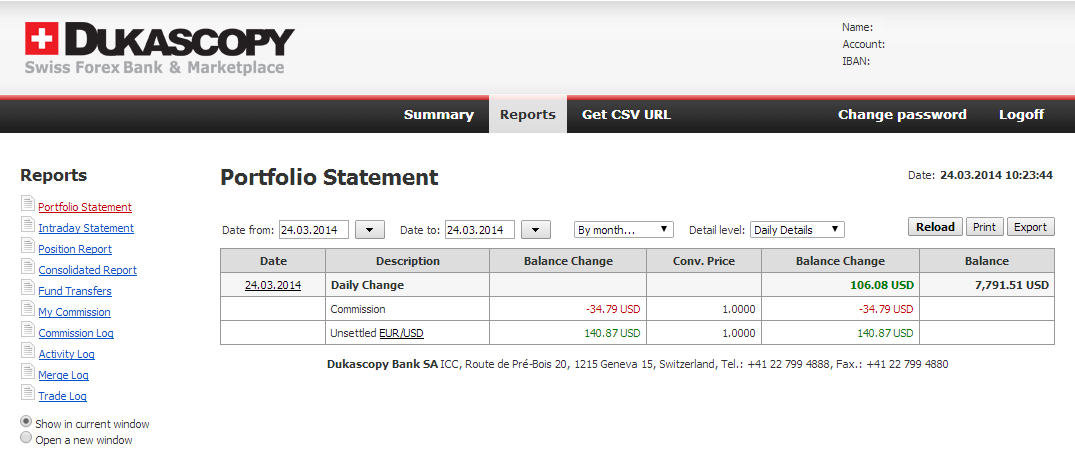Click document icon beside Consolidated Report
Screen dimensions: 1075x474
coord(27,267)
